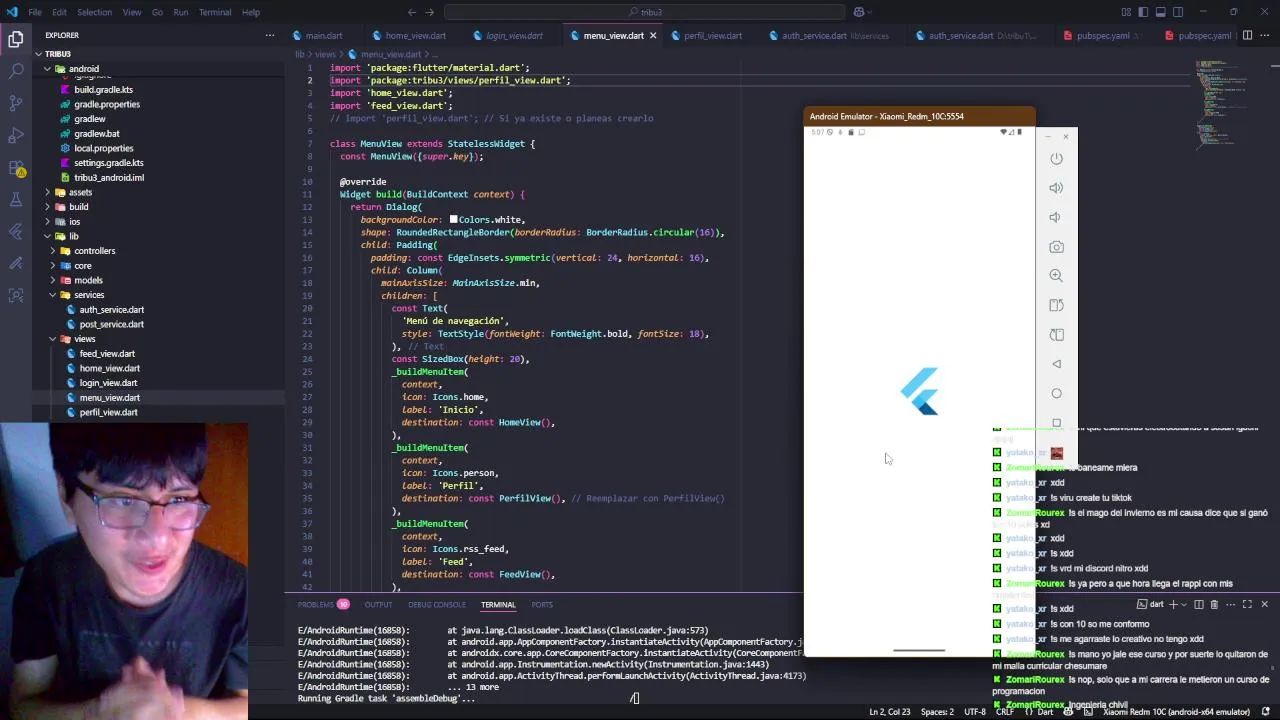Image resolution: width=1280 pixels, height=720 pixels.
Task: Rotate emulator right
Action: 1056,335
